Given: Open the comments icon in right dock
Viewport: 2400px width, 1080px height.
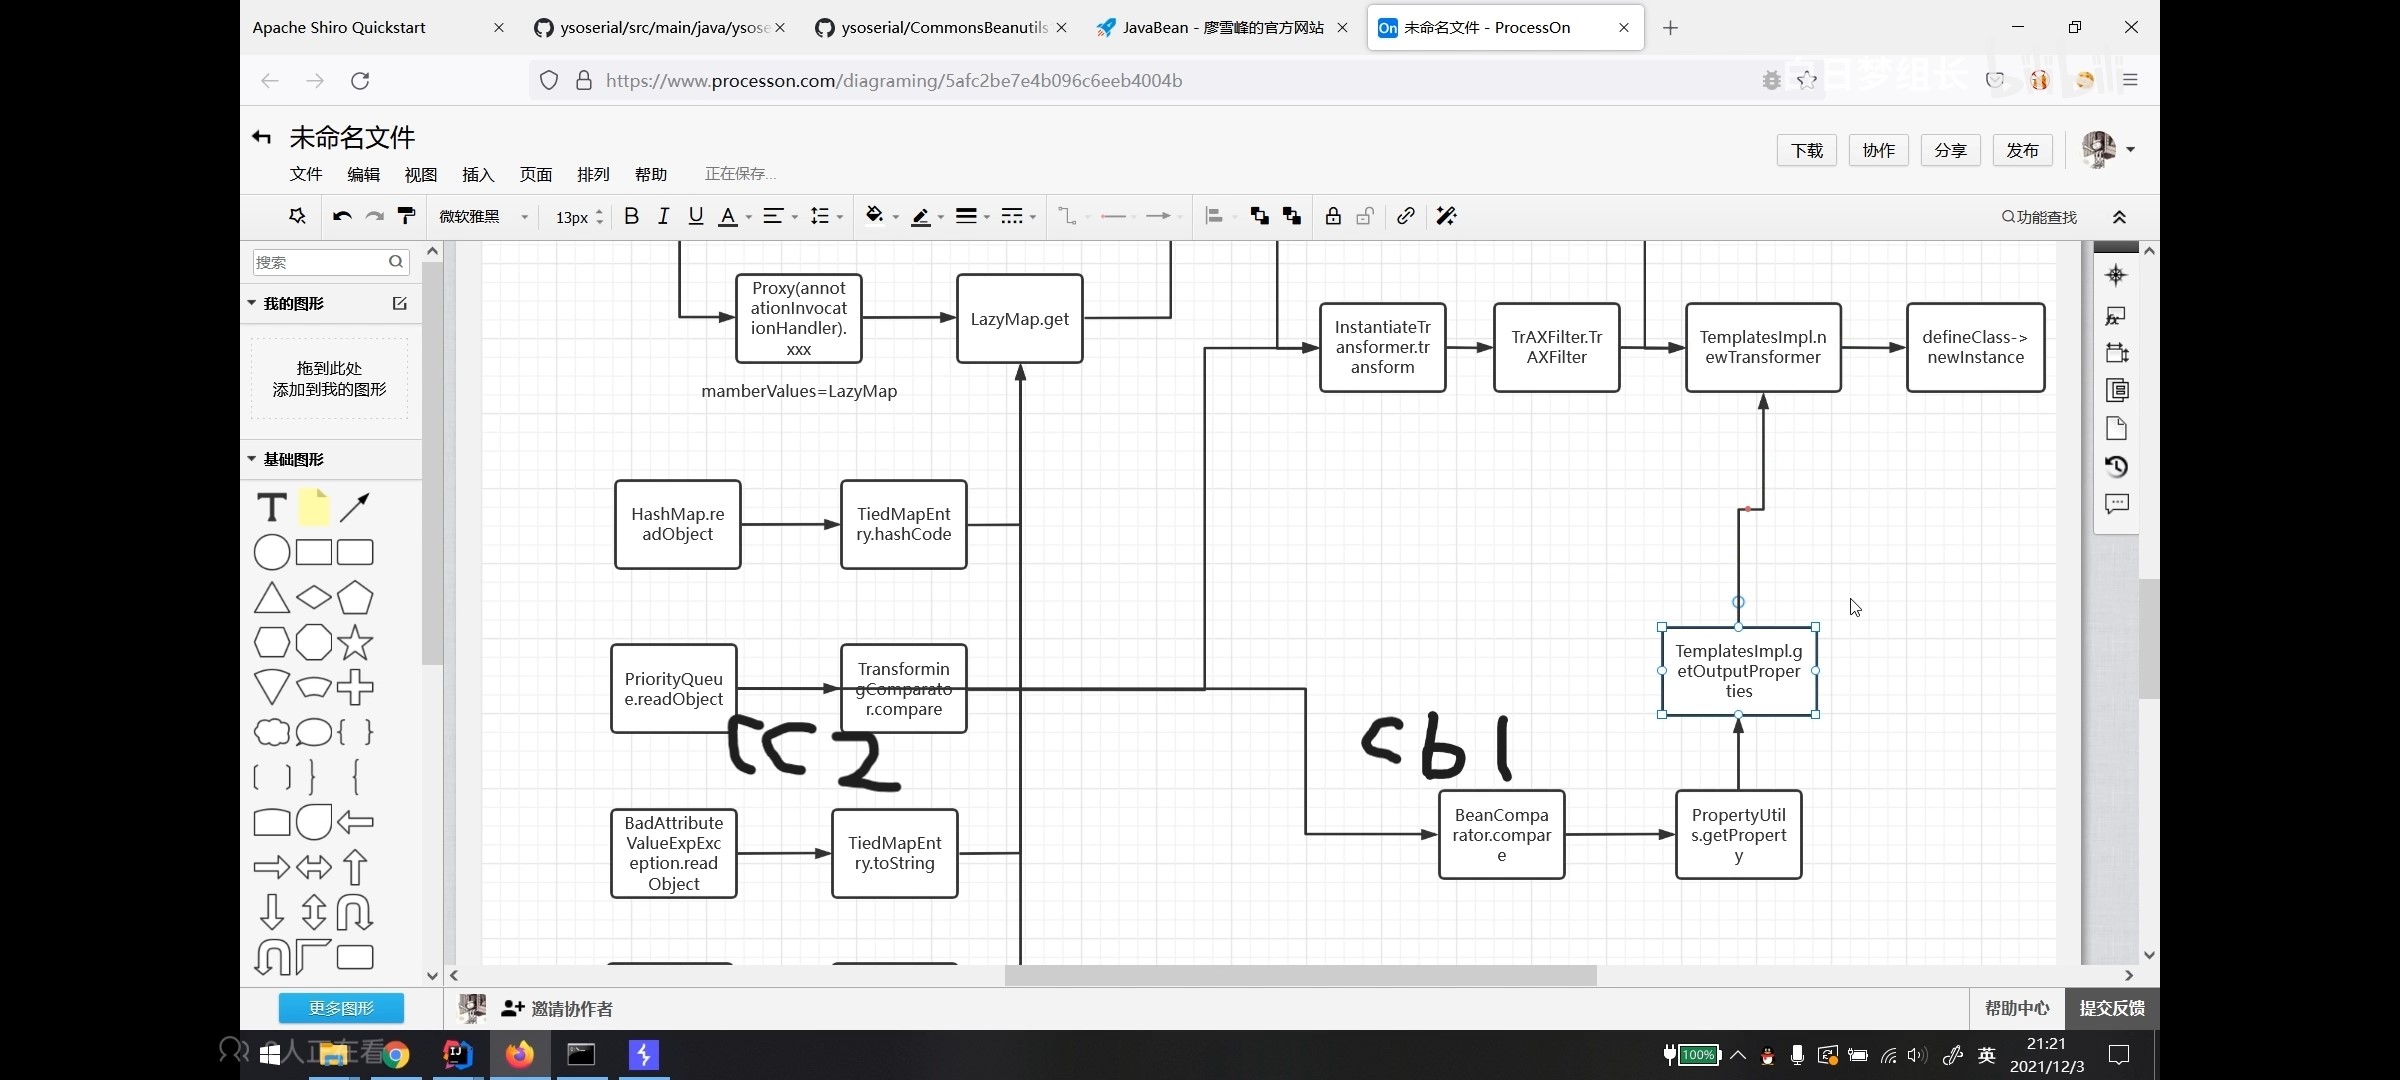Looking at the screenshot, I should point(2116,504).
